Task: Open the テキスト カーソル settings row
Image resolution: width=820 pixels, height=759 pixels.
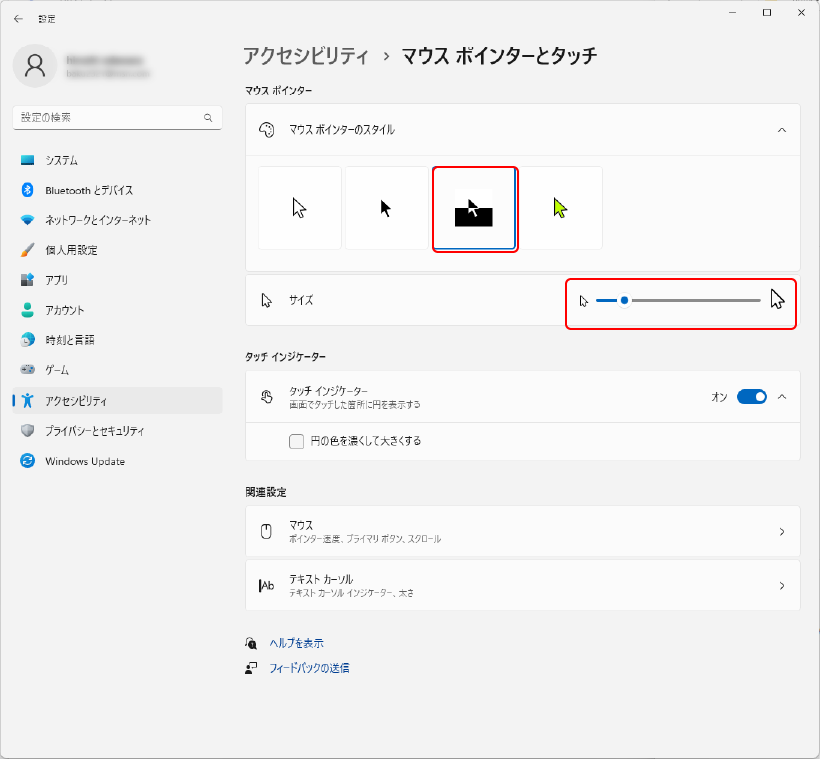Action: 522,585
